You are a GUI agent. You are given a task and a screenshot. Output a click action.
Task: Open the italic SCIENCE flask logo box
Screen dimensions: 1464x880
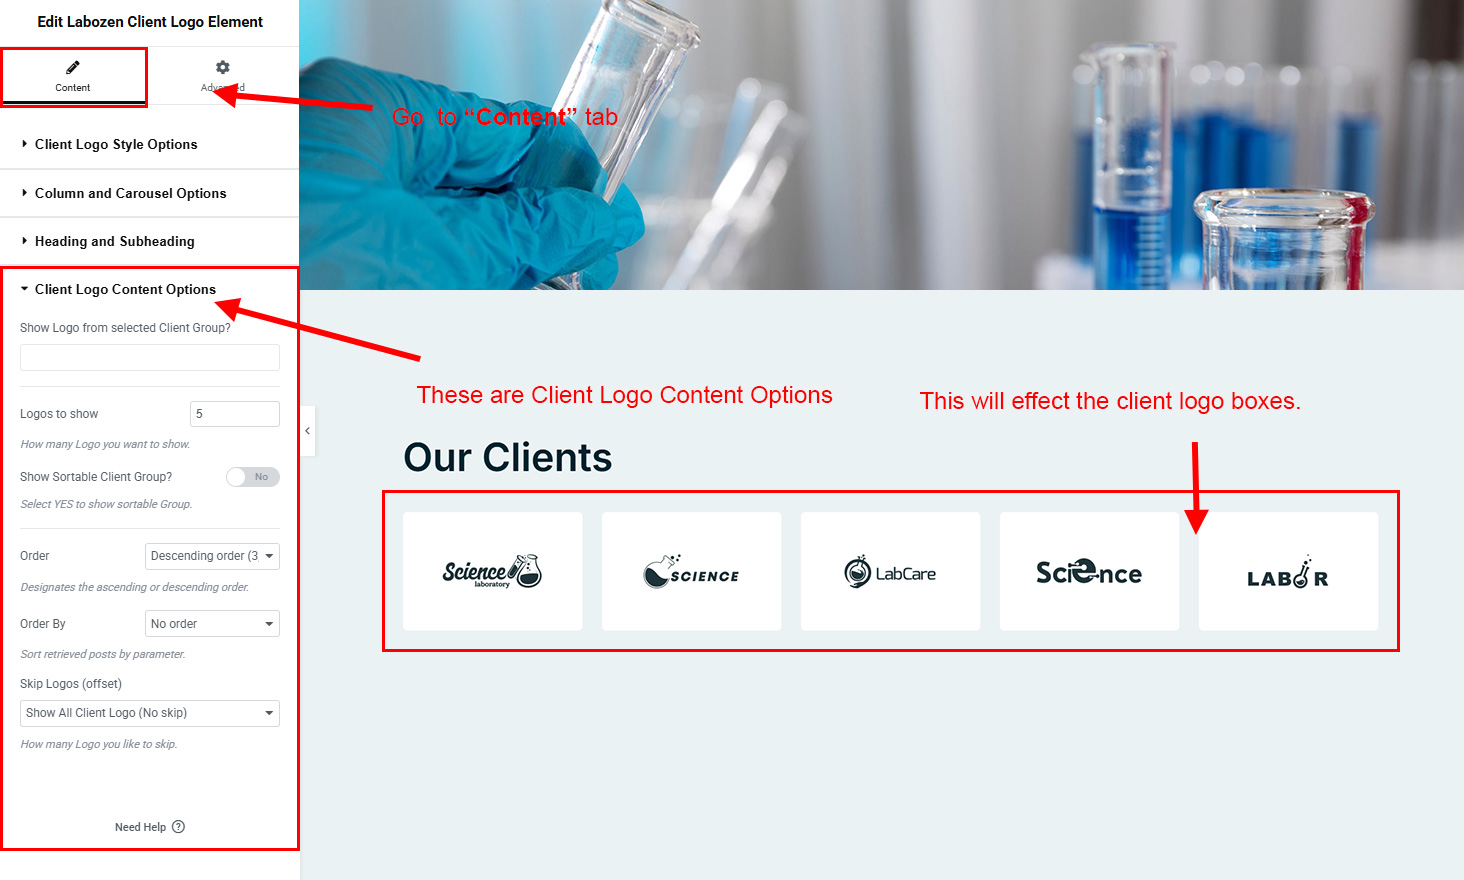(x=691, y=571)
